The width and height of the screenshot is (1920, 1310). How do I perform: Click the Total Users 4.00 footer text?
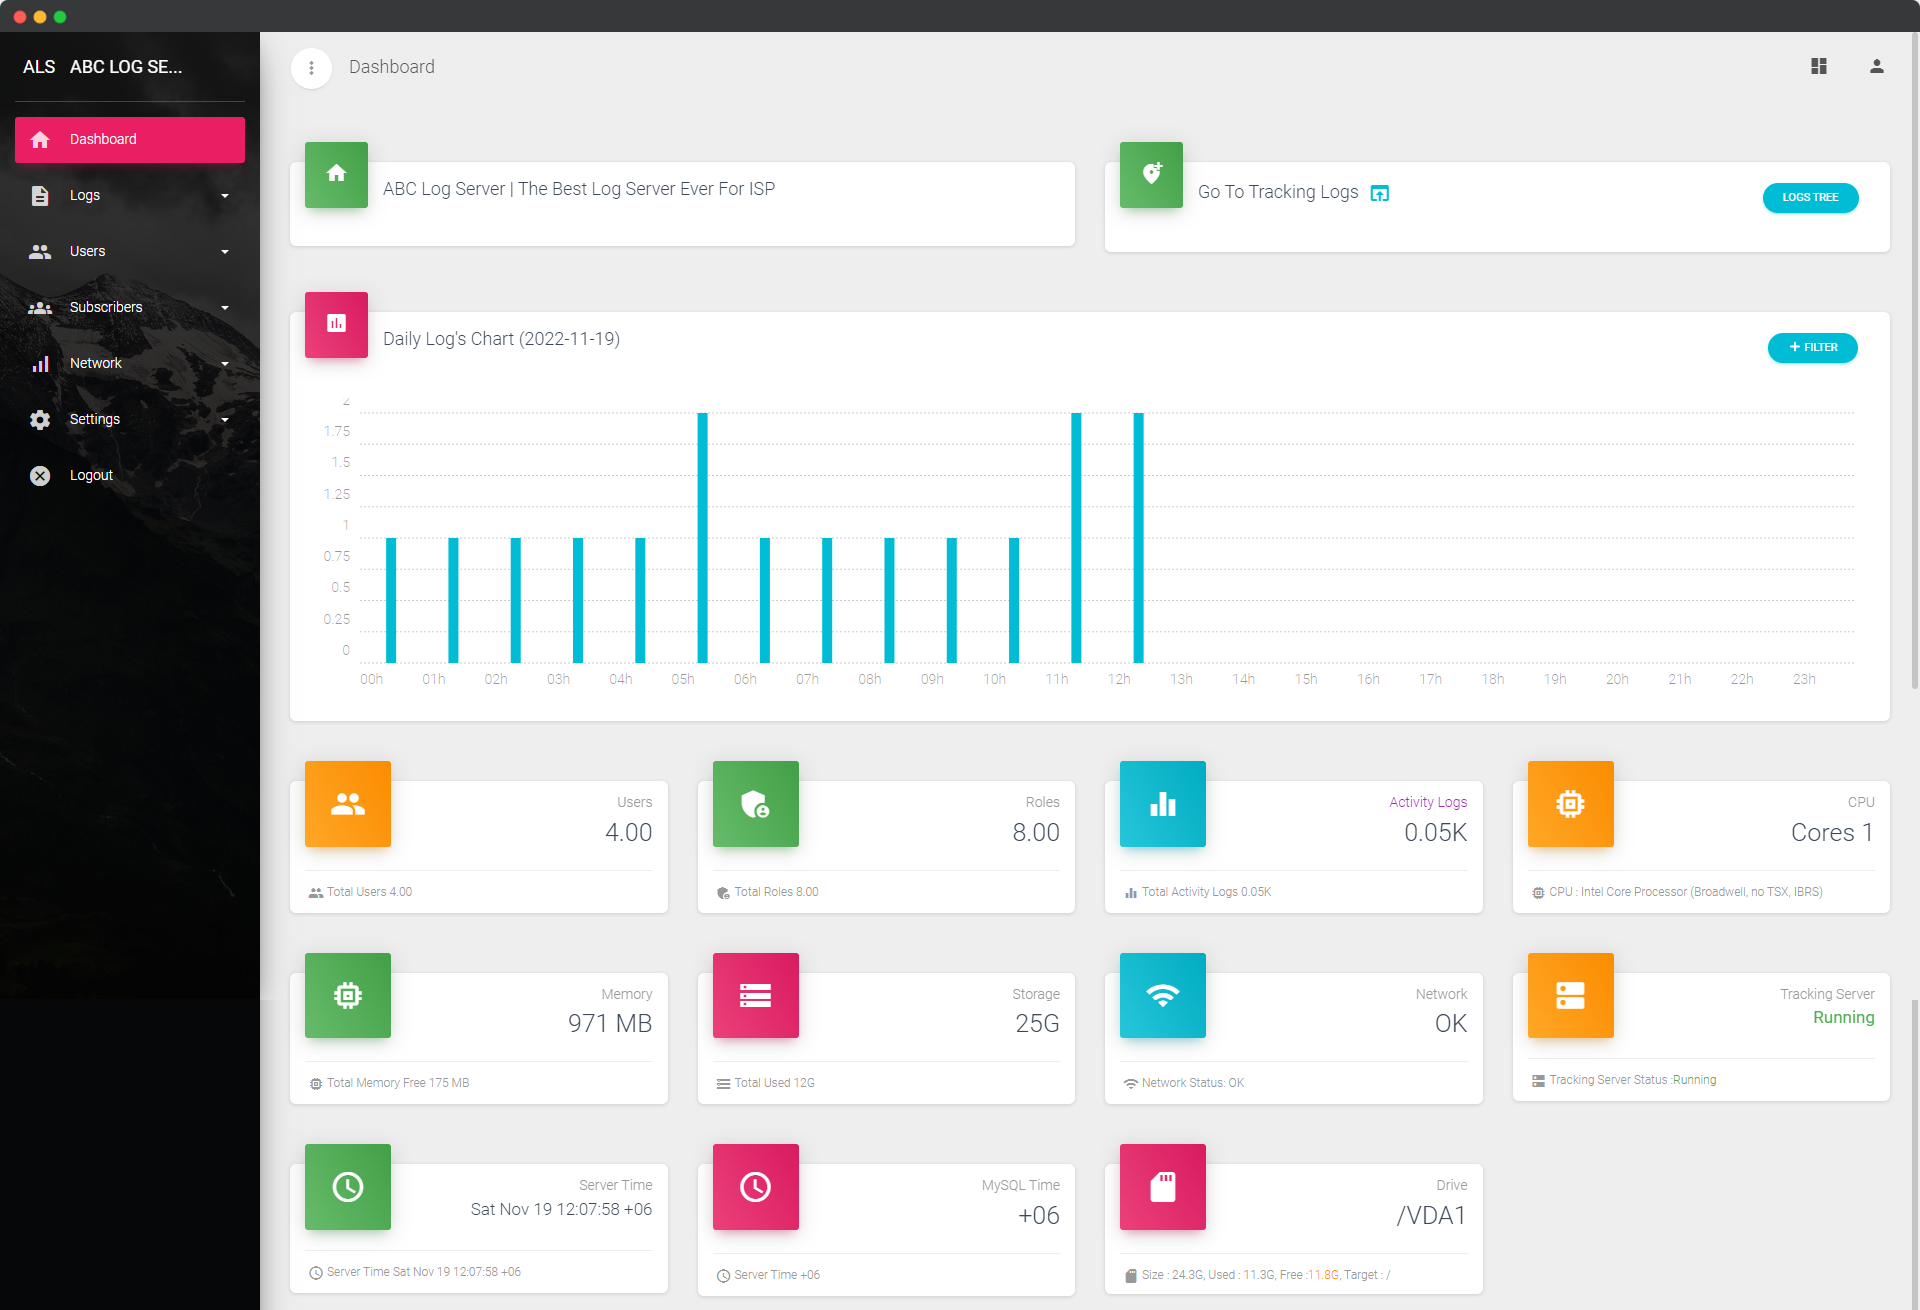point(369,892)
